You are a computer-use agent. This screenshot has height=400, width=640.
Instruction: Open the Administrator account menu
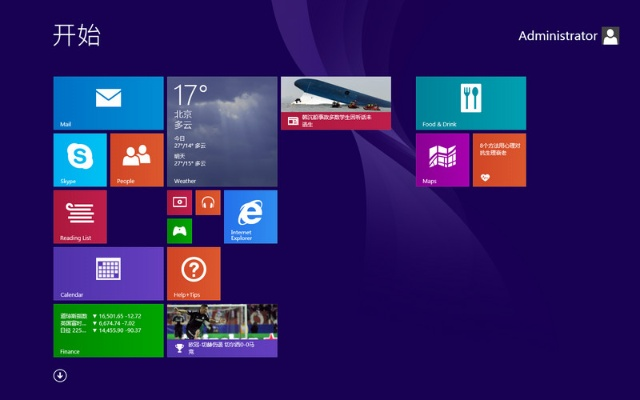557,36
